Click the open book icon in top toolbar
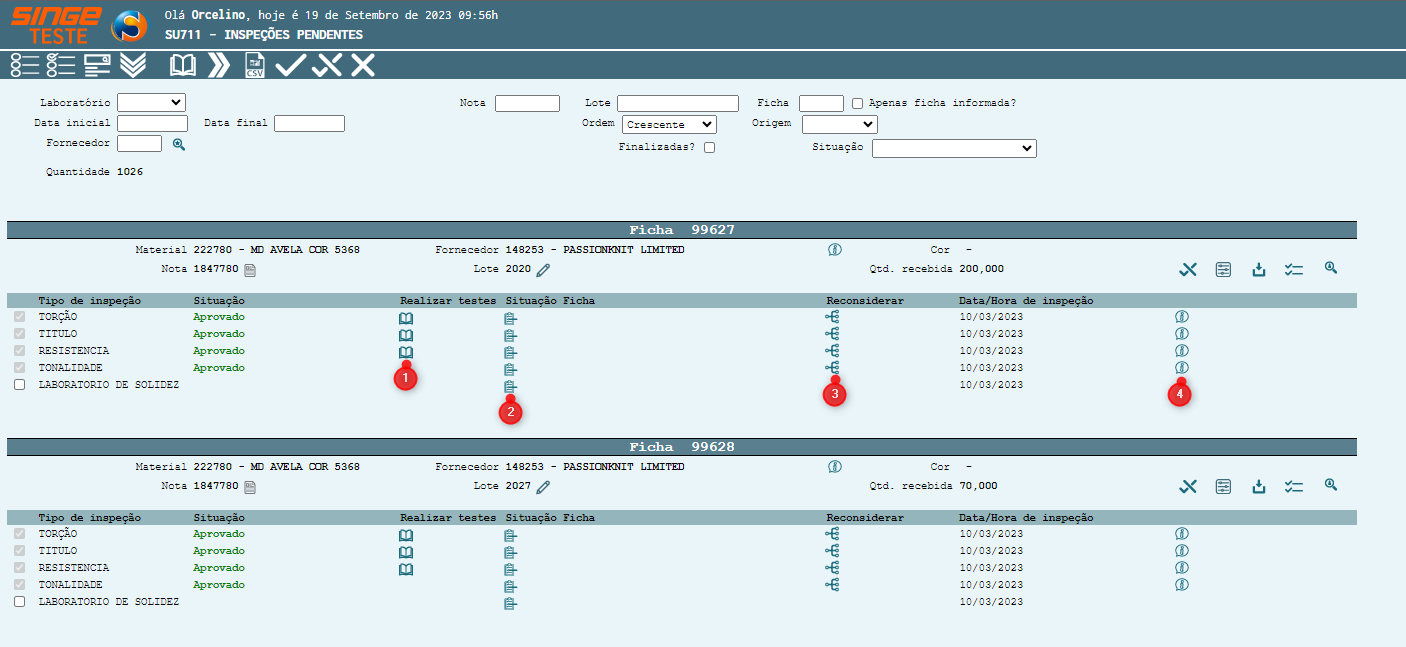This screenshot has height=647, width=1406. [183, 66]
